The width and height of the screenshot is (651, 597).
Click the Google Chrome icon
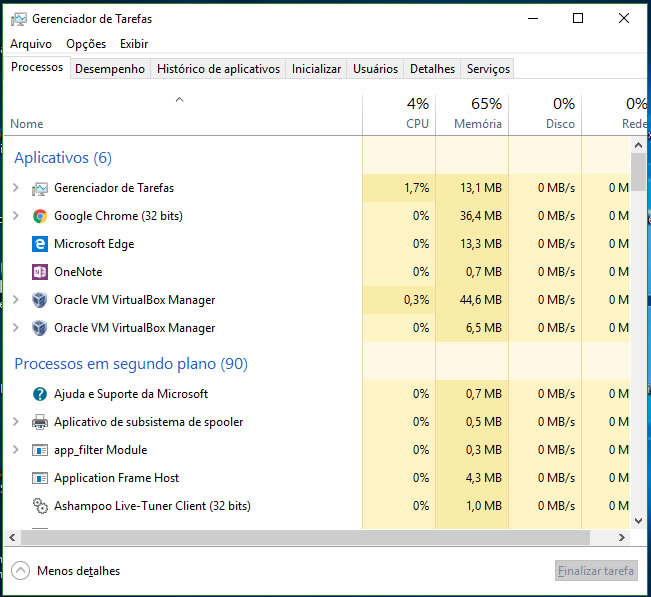[x=40, y=216]
